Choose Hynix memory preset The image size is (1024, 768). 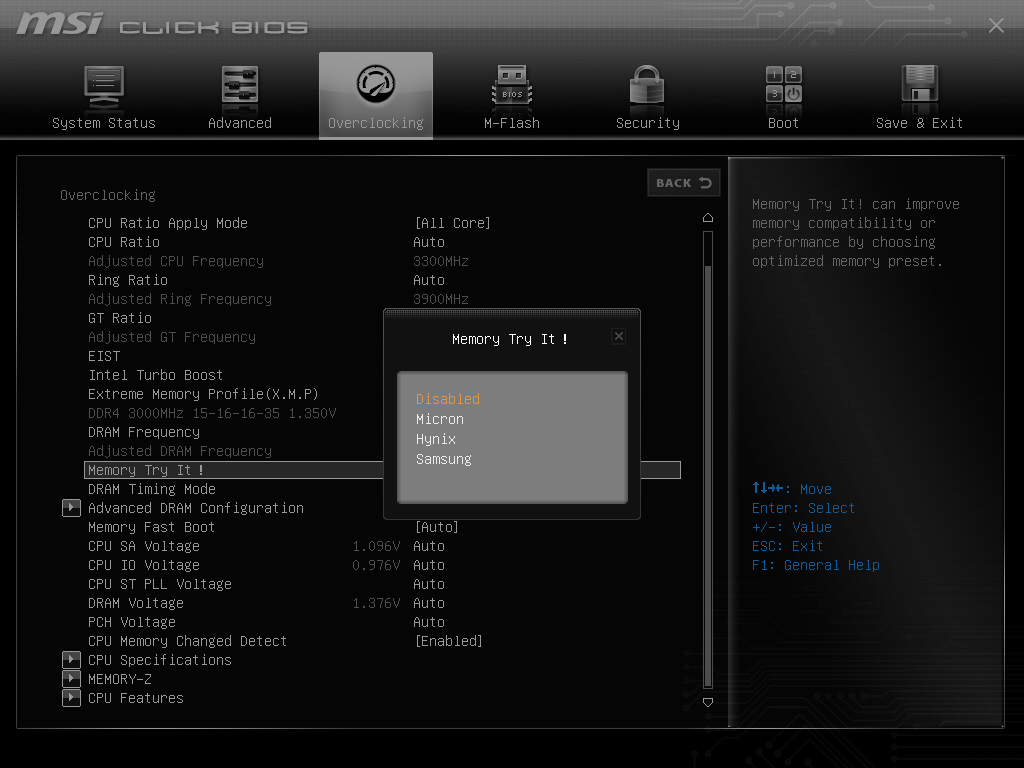click(436, 440)
